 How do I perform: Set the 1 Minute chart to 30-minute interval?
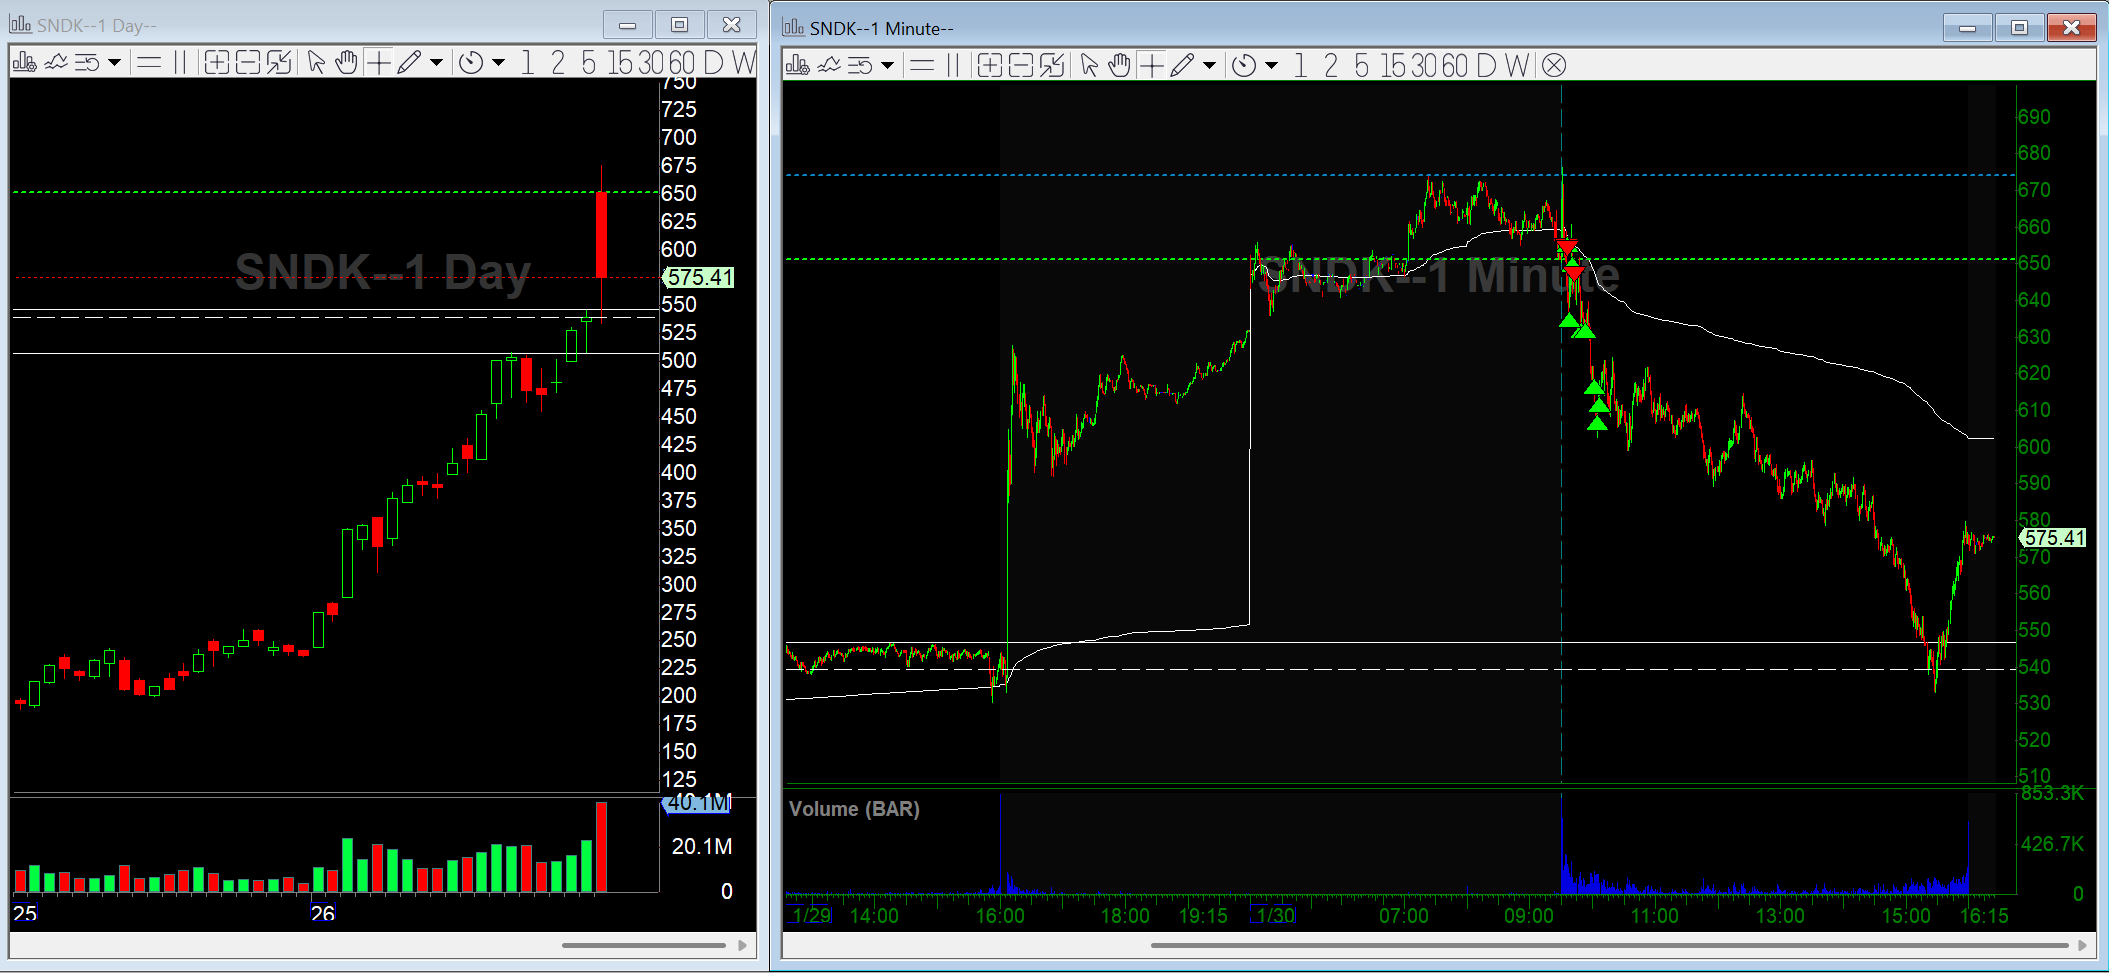coord(1425,66)
